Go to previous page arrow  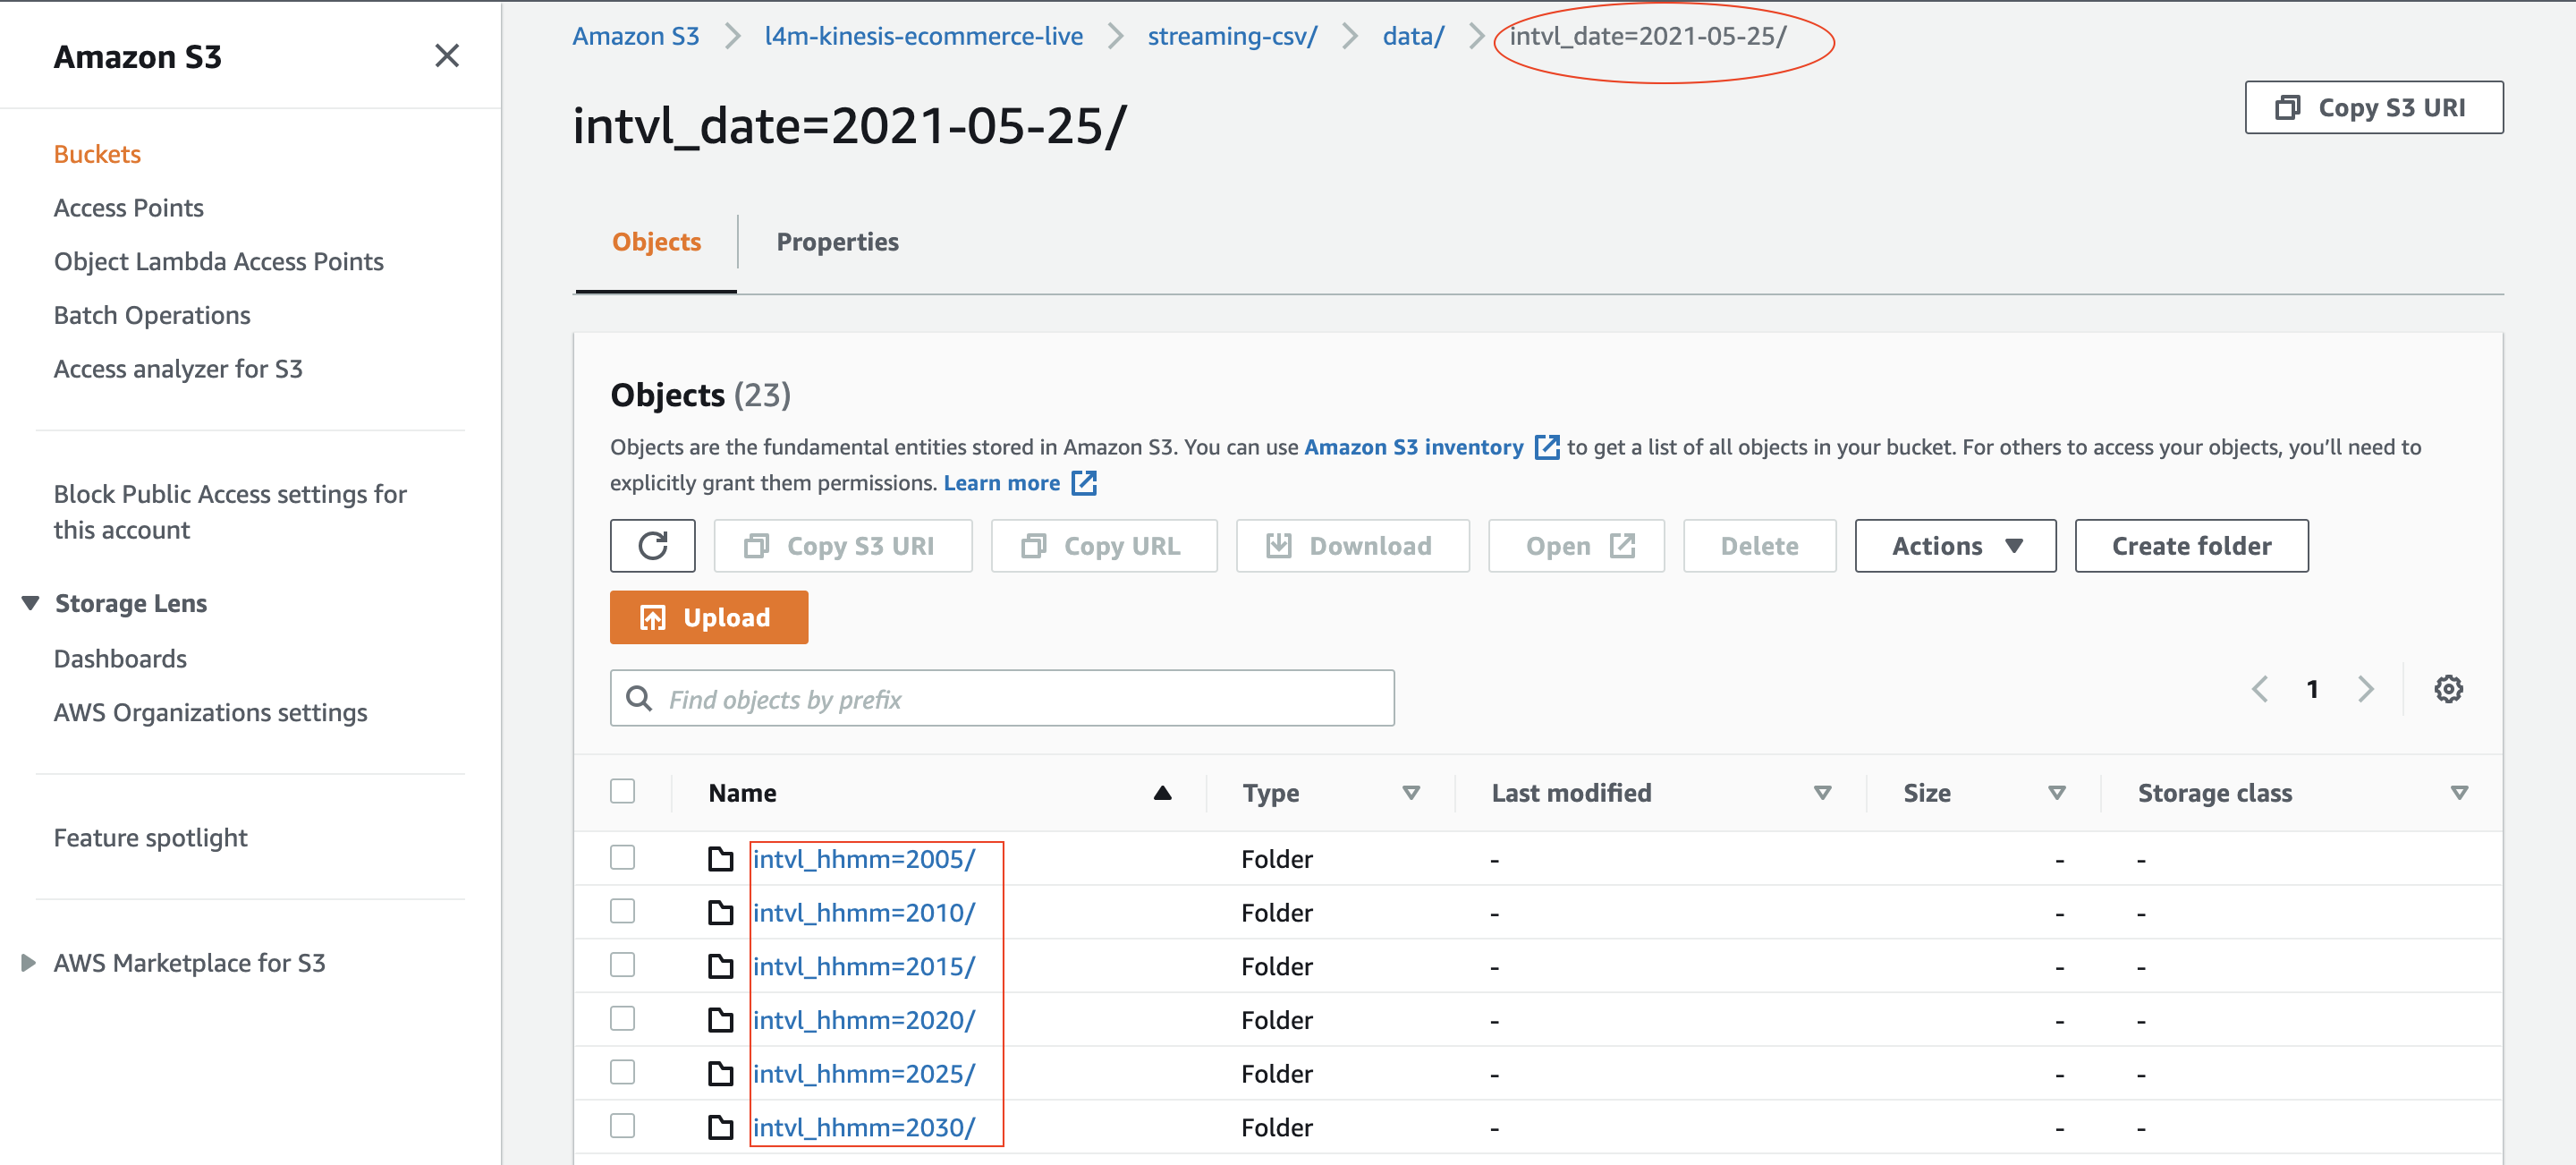2259,689
